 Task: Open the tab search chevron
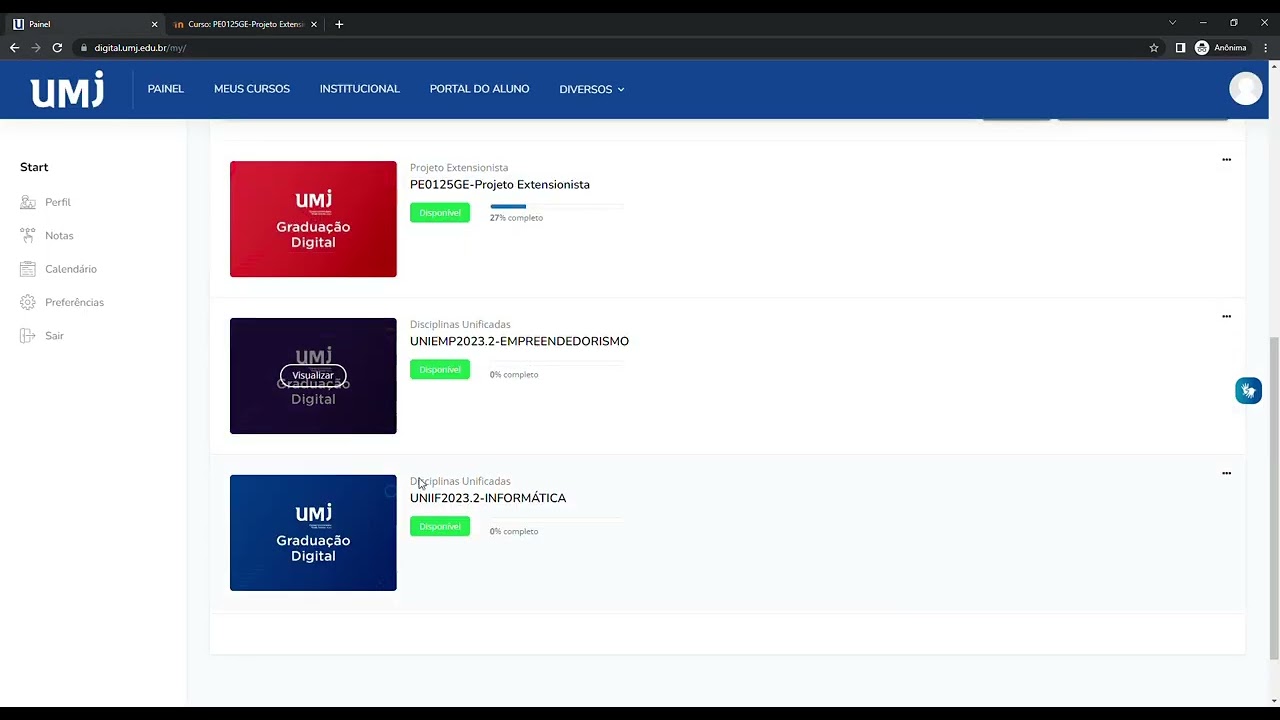click(1172, 23)
